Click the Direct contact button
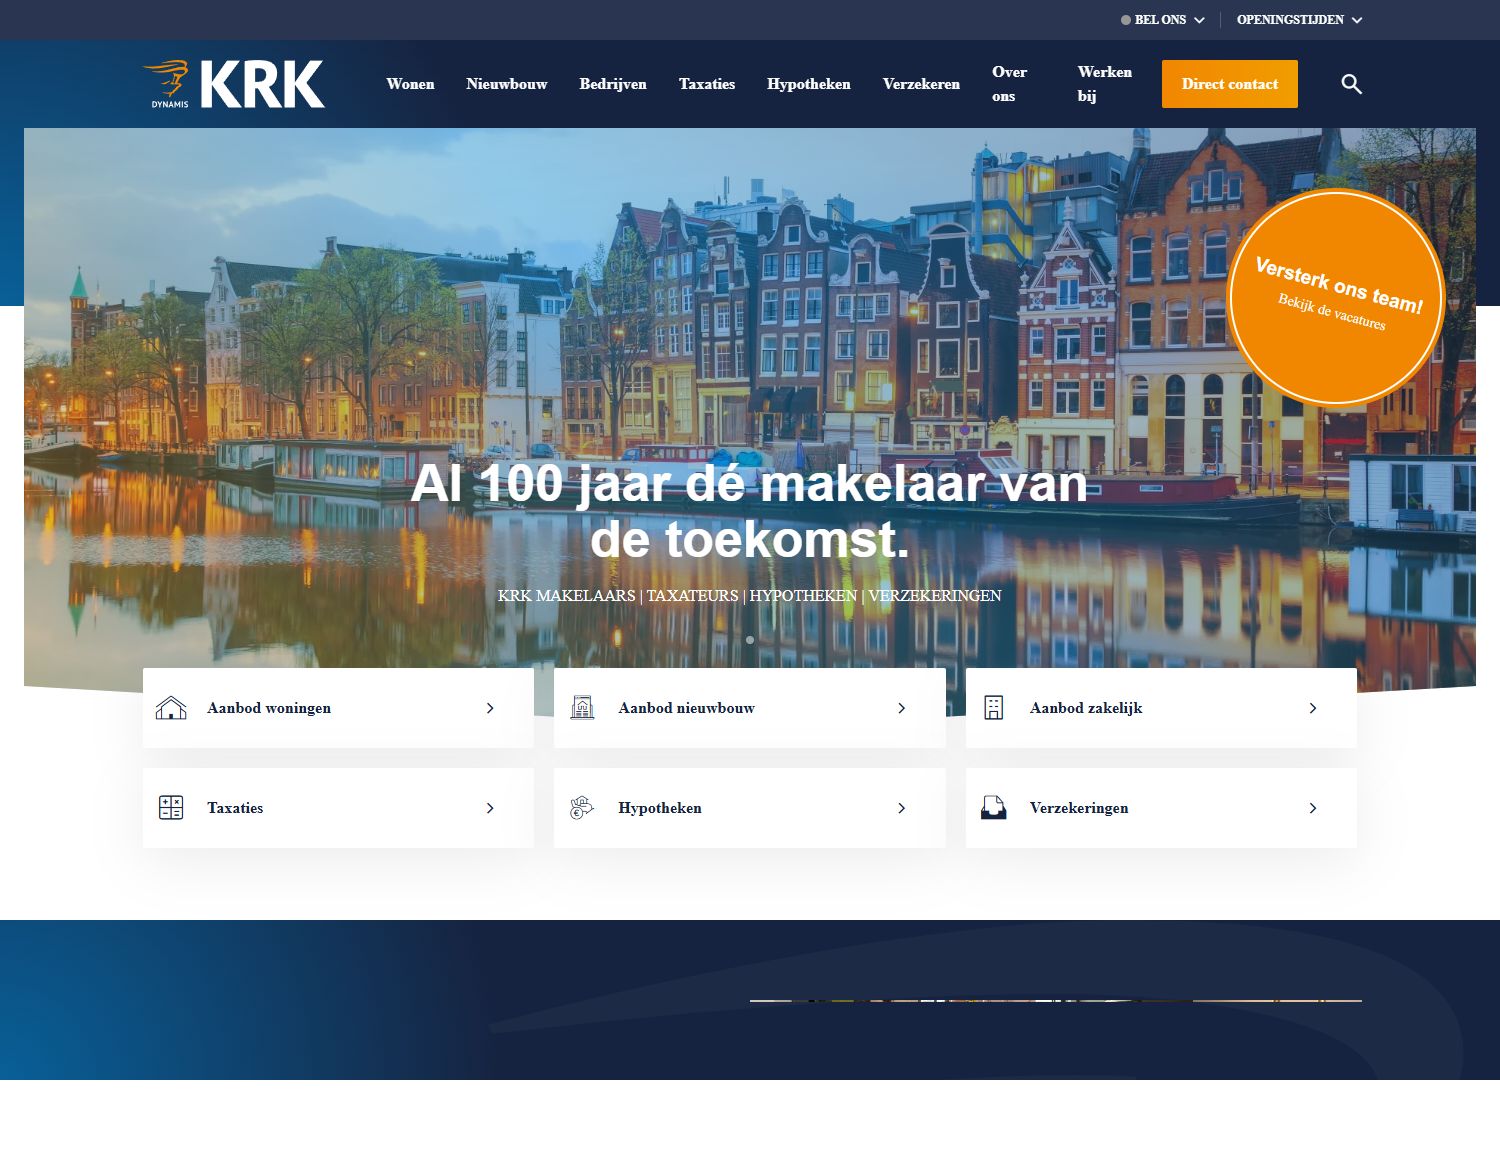Screen dimensions: 1500x1152 (x=1229, y=84)
